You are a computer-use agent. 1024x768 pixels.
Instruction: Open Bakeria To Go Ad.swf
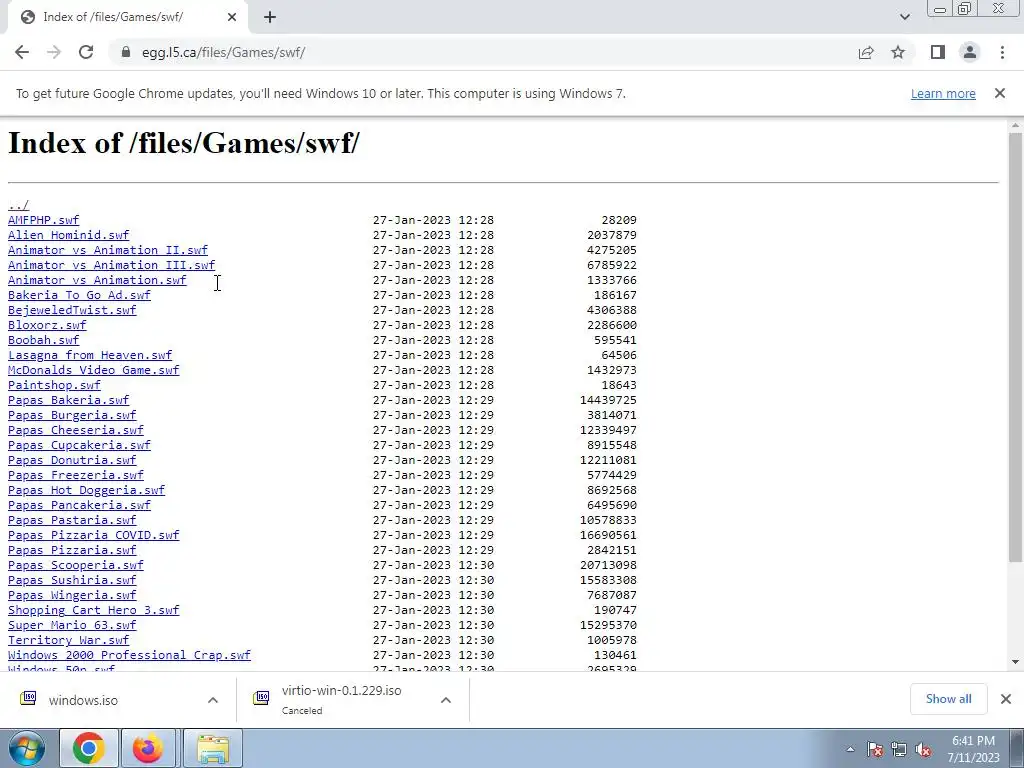(x=79, y=295)
